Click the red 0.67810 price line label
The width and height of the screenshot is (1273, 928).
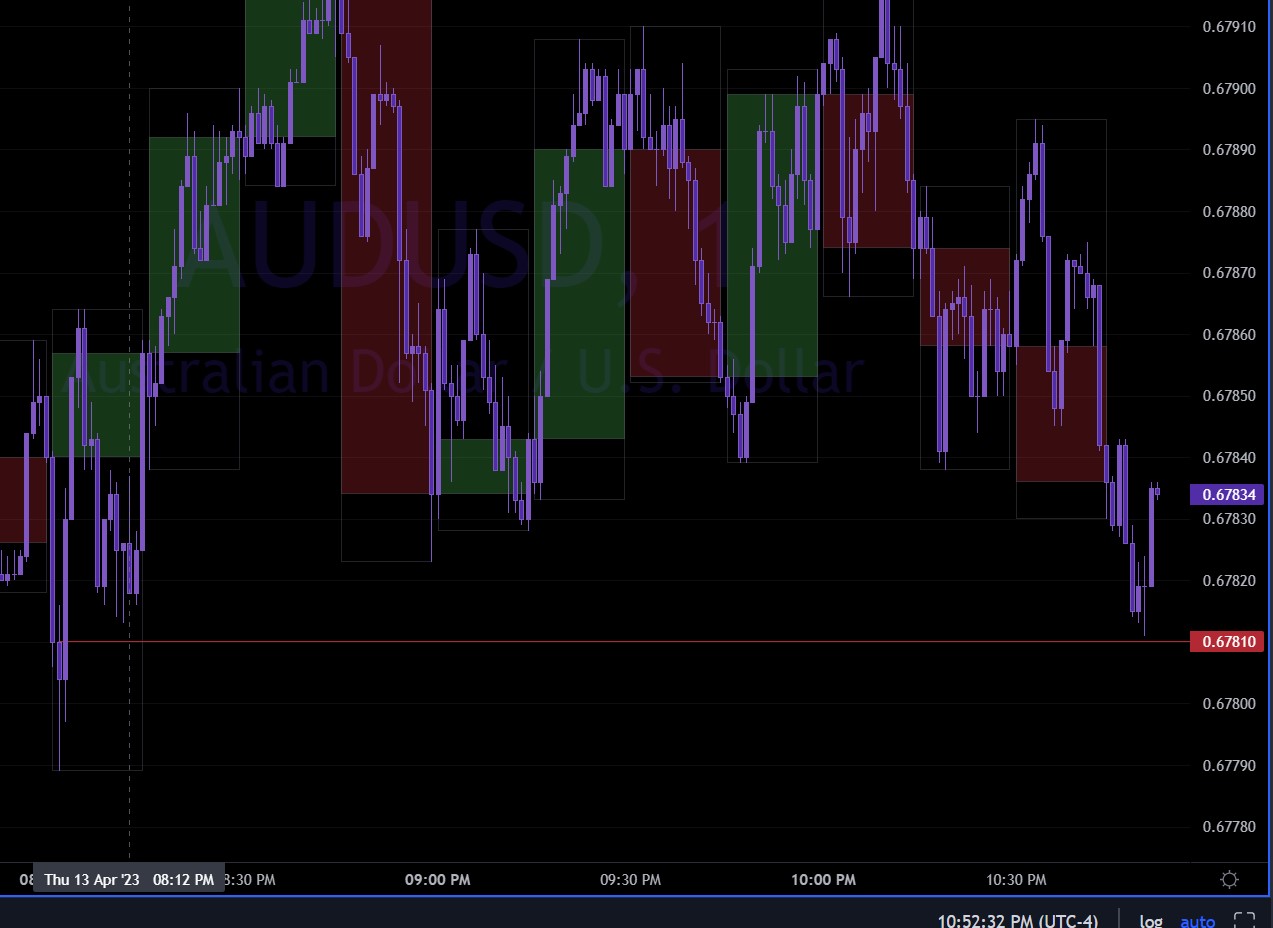[x=1228, y=641]
